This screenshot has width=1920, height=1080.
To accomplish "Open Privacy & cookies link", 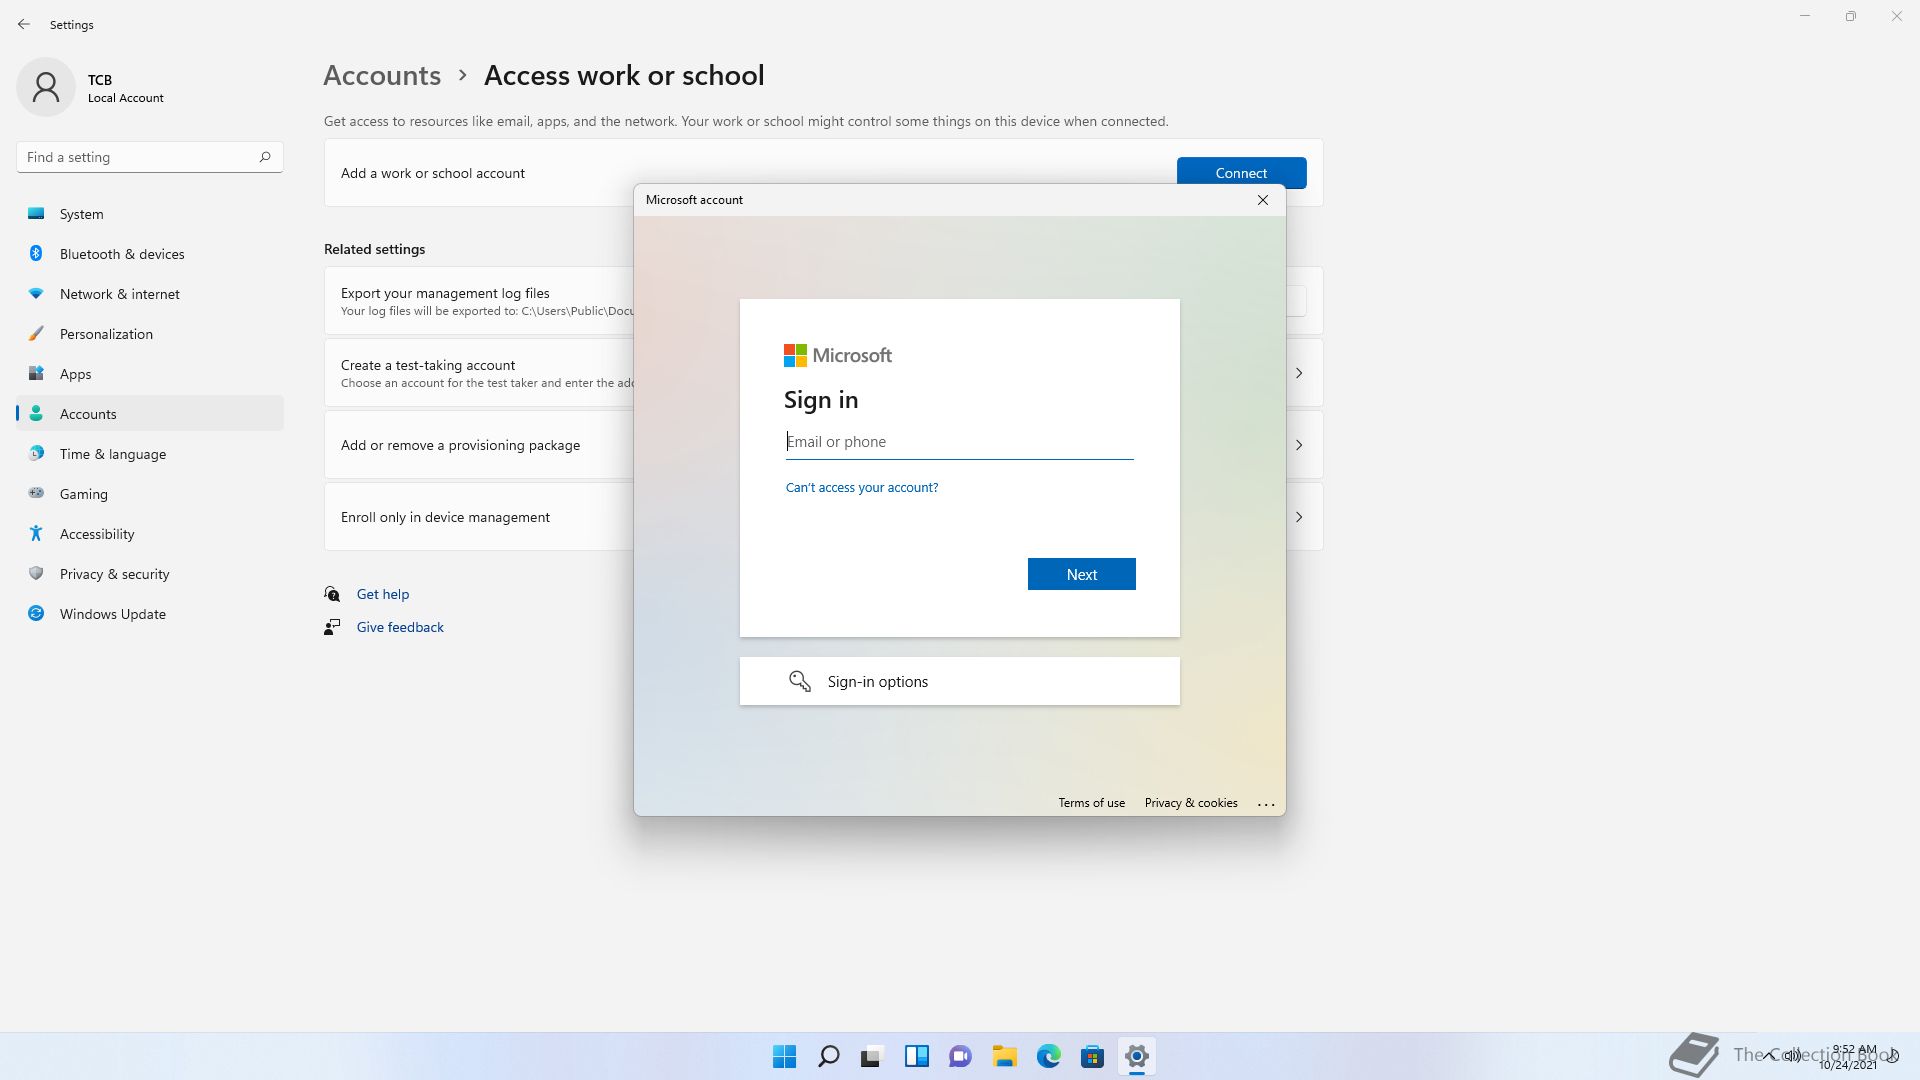I will point(1191,803).
